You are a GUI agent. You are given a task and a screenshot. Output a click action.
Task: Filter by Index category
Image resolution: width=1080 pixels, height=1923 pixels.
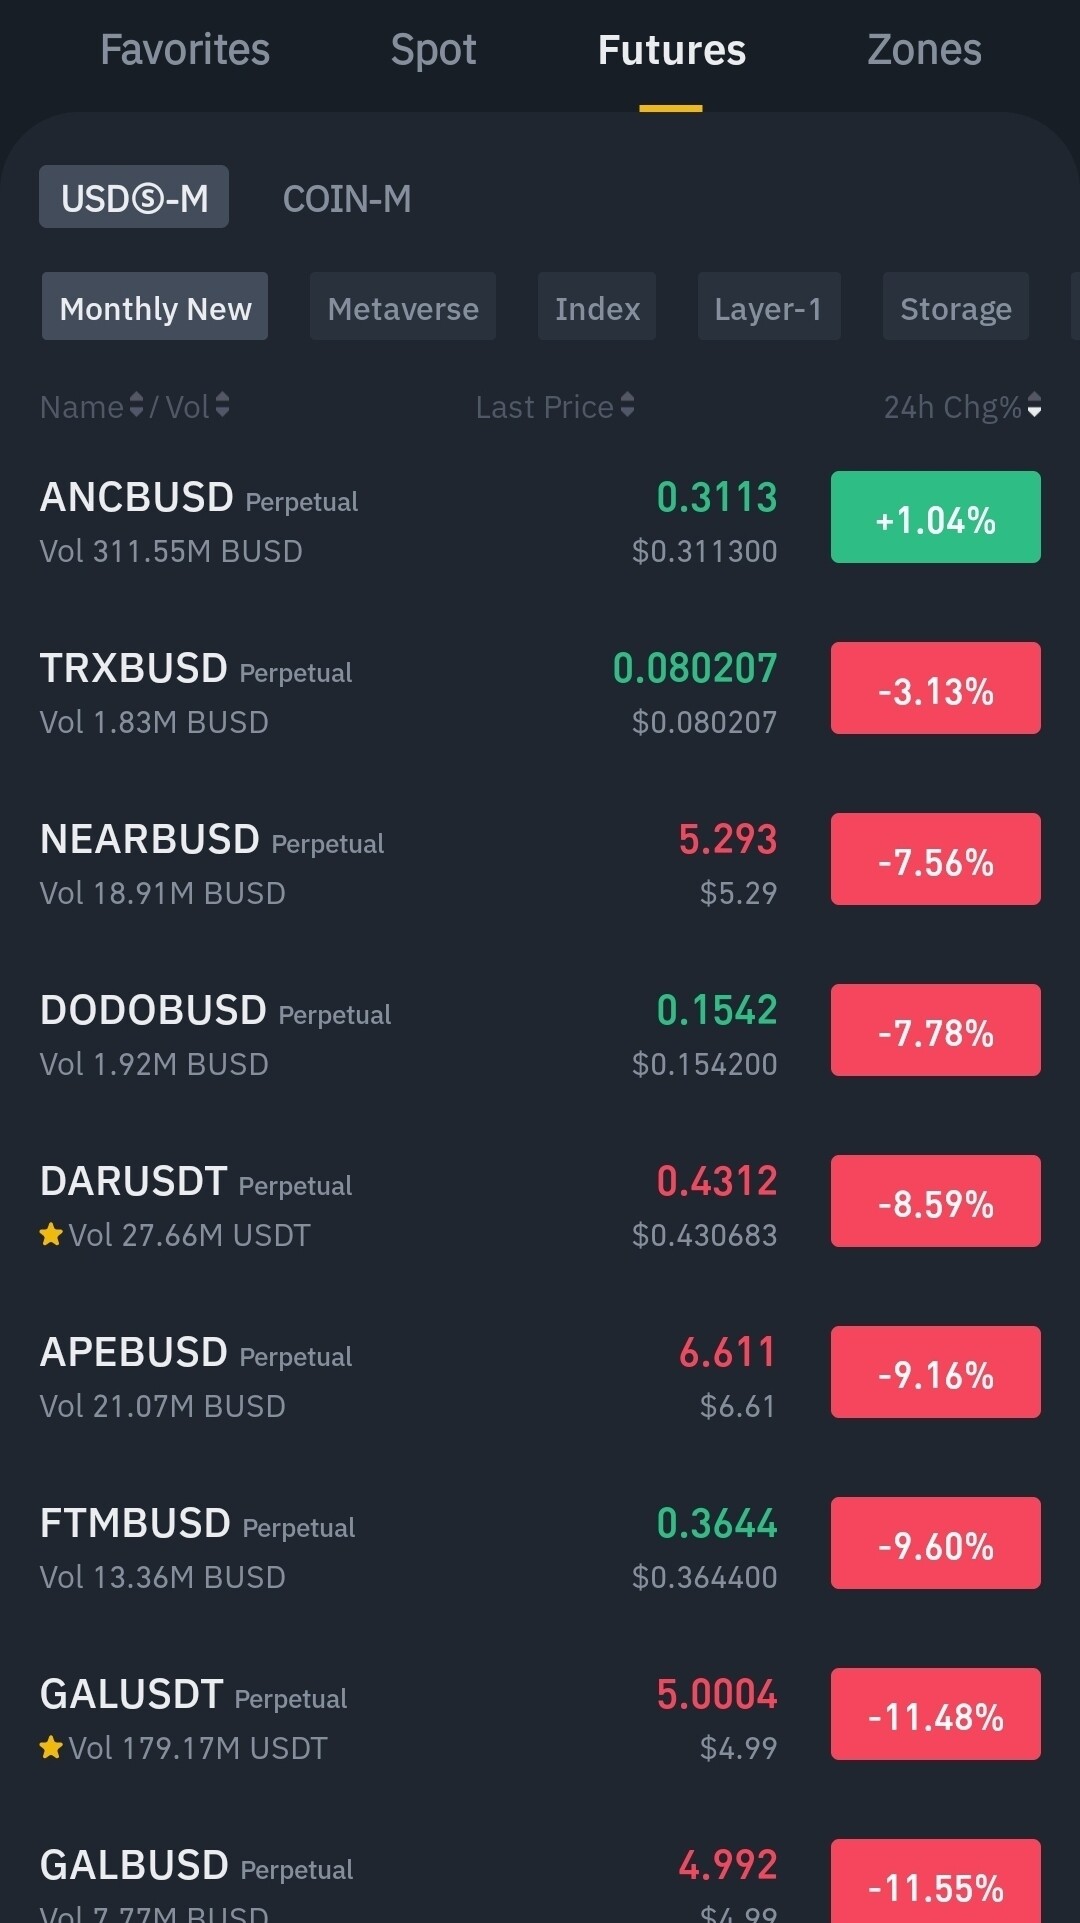(597, 308)
